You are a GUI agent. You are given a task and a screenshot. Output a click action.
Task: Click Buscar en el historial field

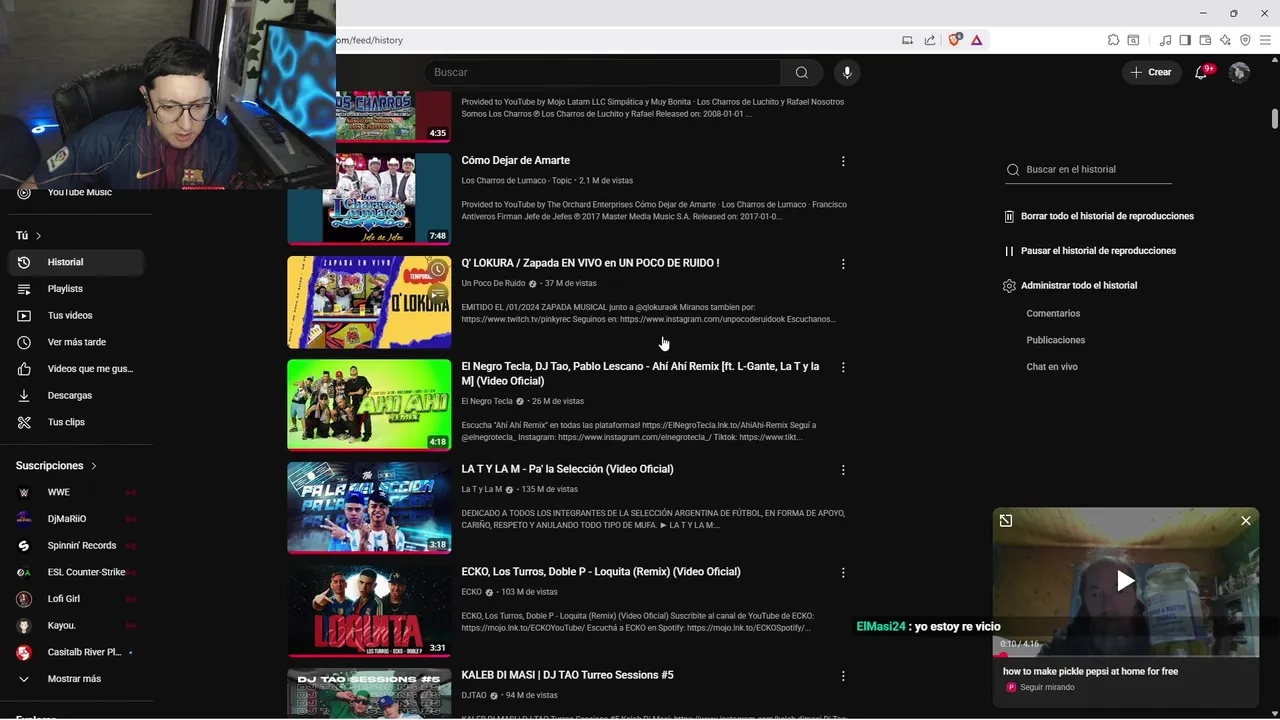1088,169
